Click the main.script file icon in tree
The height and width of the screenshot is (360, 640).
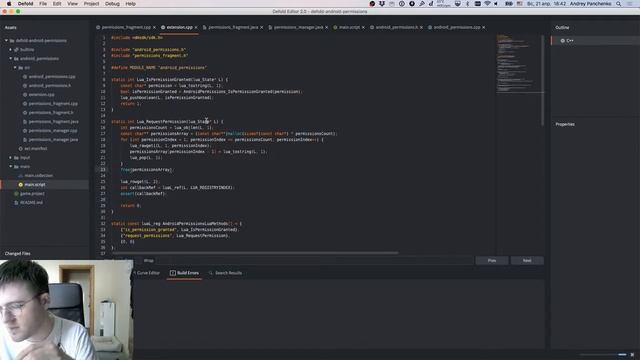[20, 184]
